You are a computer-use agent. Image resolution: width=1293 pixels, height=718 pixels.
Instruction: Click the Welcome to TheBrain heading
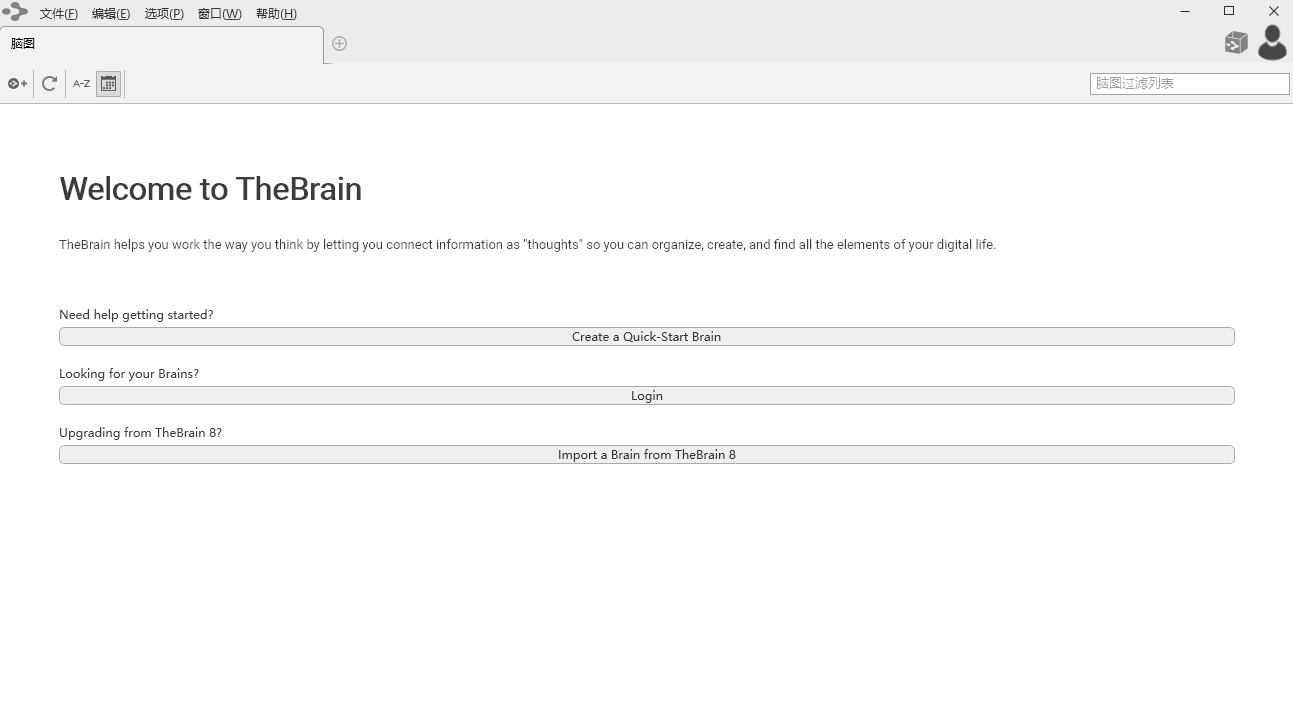[210, 189]
